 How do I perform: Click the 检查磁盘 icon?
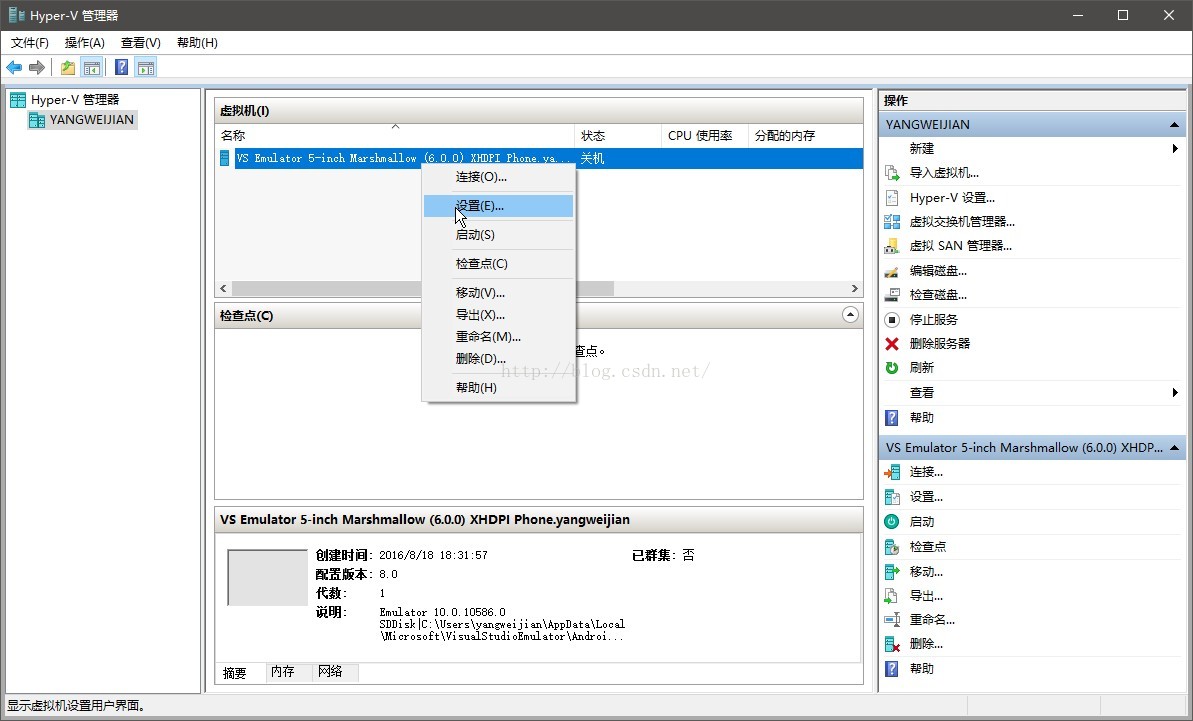pyautogui.click(x=892, y=295)
